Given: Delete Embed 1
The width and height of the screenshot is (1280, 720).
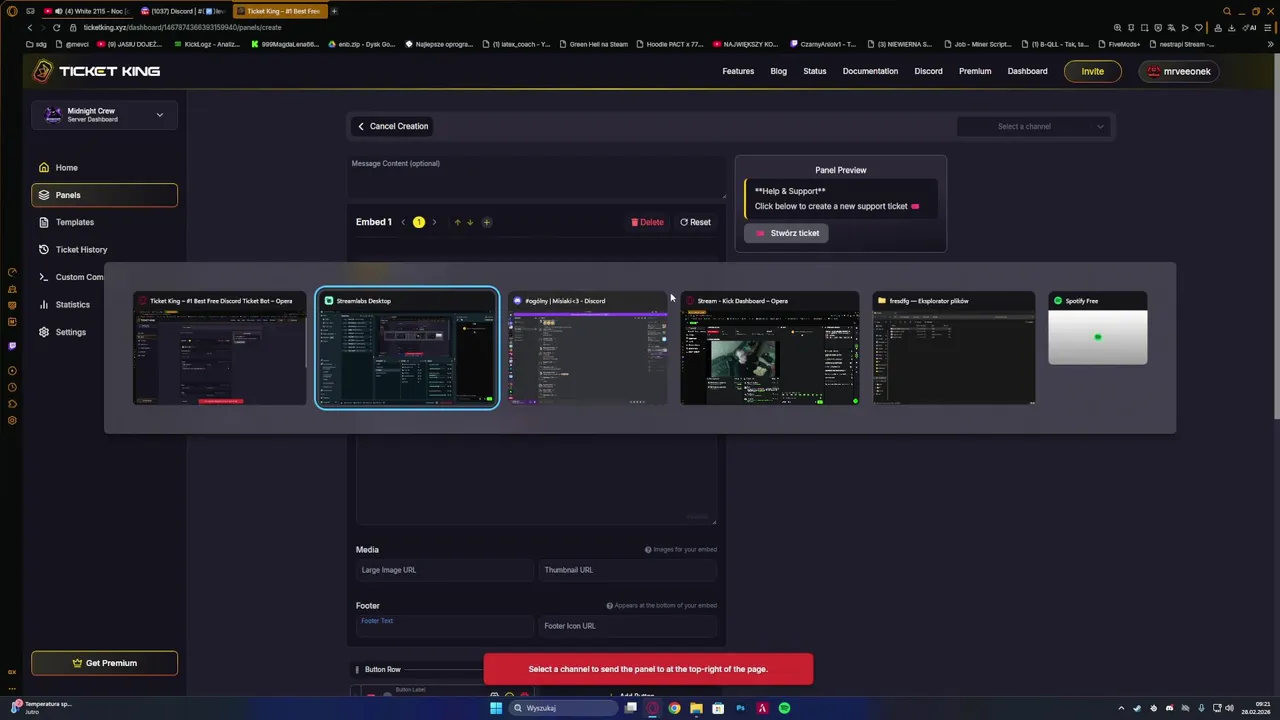Looking at the screenshot, I should click(647, 222).
